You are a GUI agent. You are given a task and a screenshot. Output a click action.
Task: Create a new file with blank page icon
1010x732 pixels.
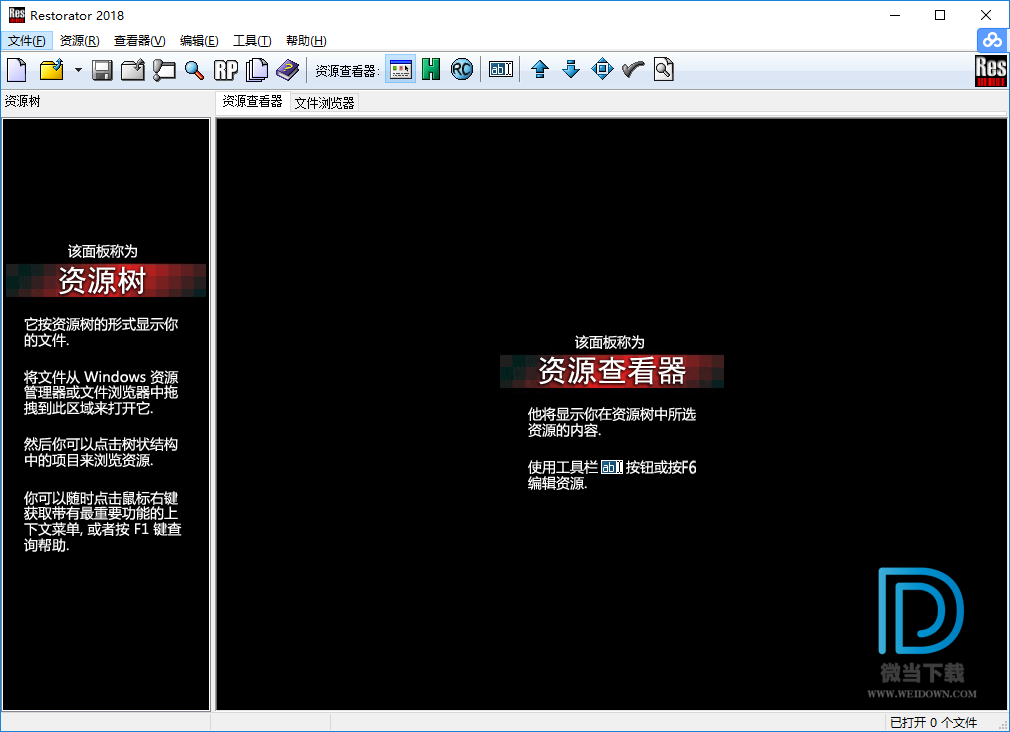(x=17, y=70)
